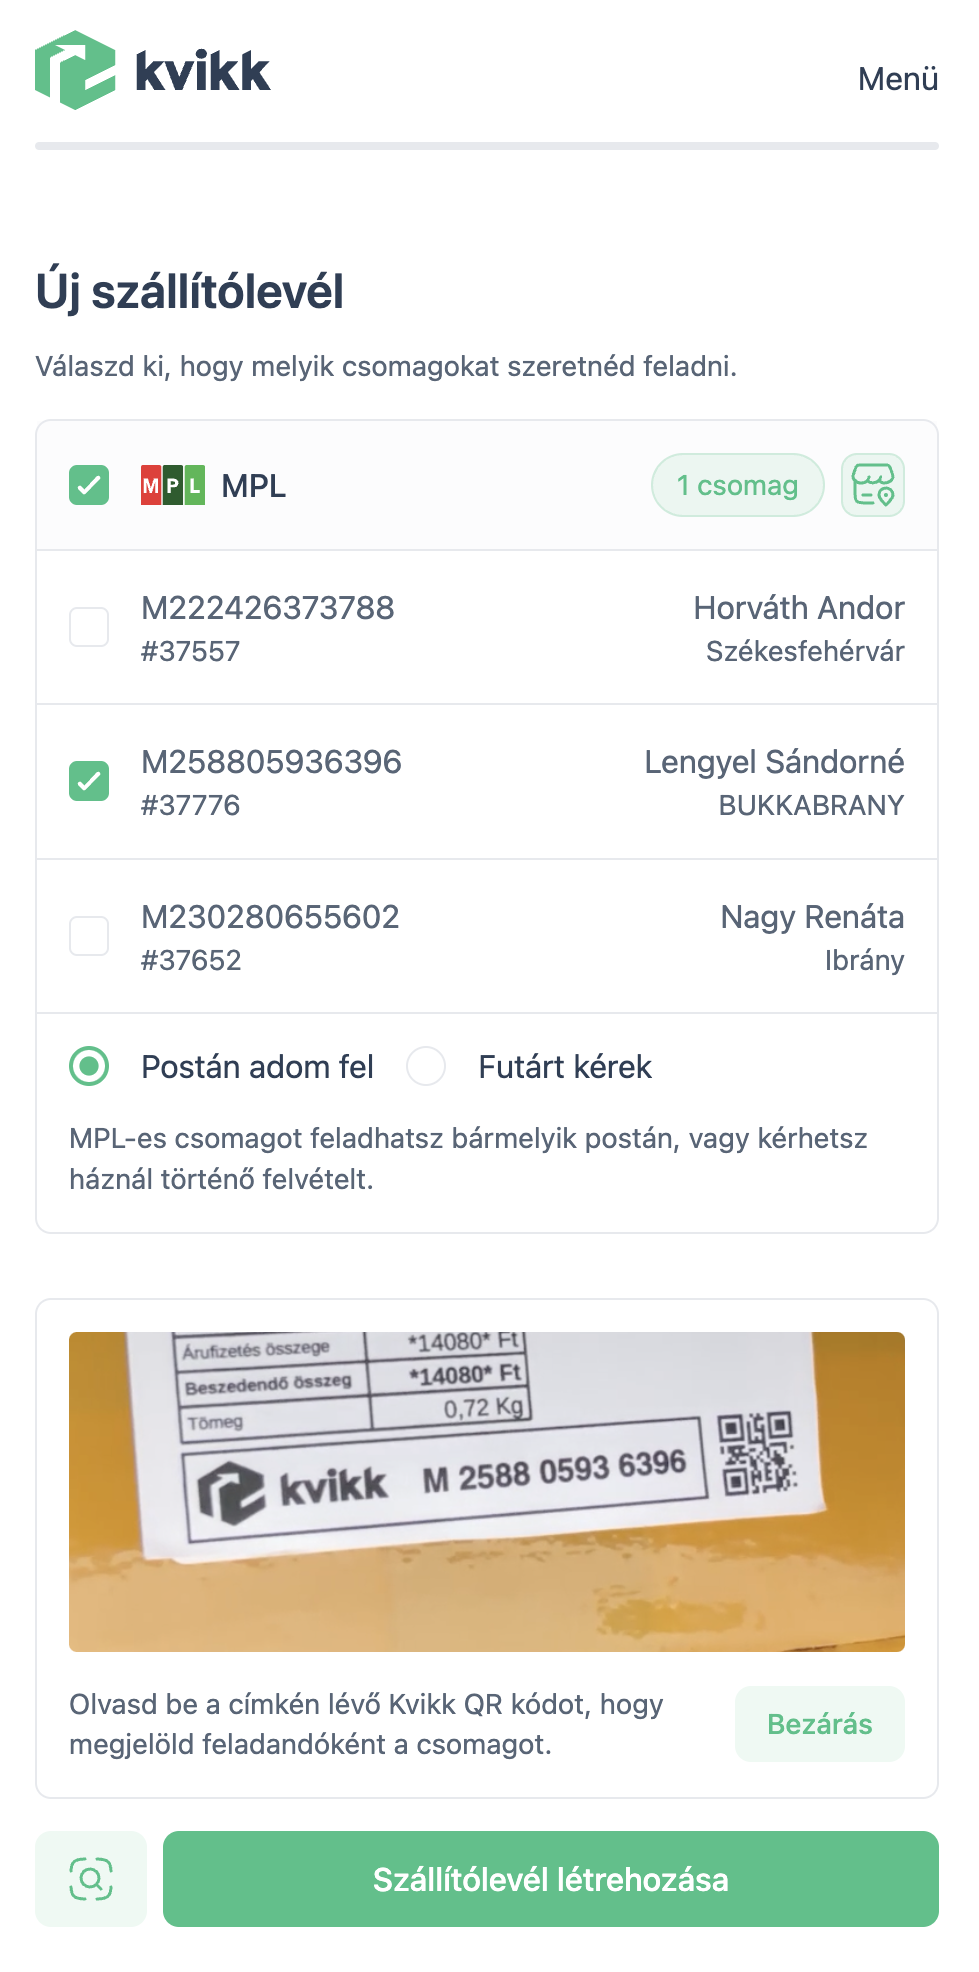
Task: Check package M222426373788 checkbox
Action: pyautogui.click(x=89, y=627)
